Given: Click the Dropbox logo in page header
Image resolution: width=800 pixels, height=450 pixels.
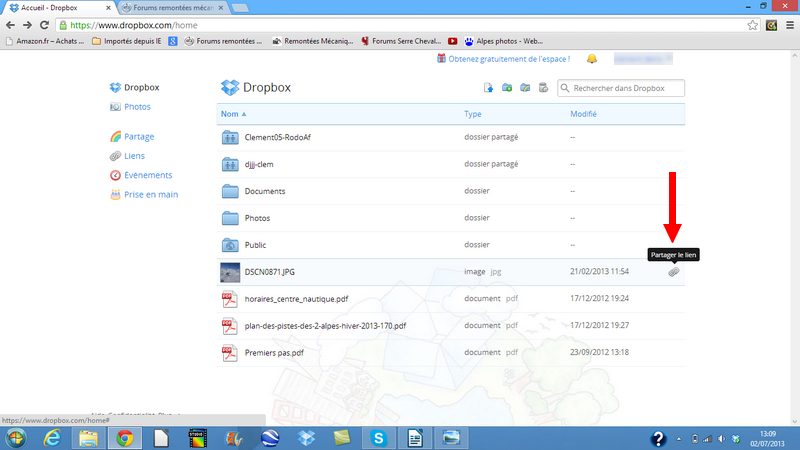Looking at the screenshot, I should pos(230,87).
